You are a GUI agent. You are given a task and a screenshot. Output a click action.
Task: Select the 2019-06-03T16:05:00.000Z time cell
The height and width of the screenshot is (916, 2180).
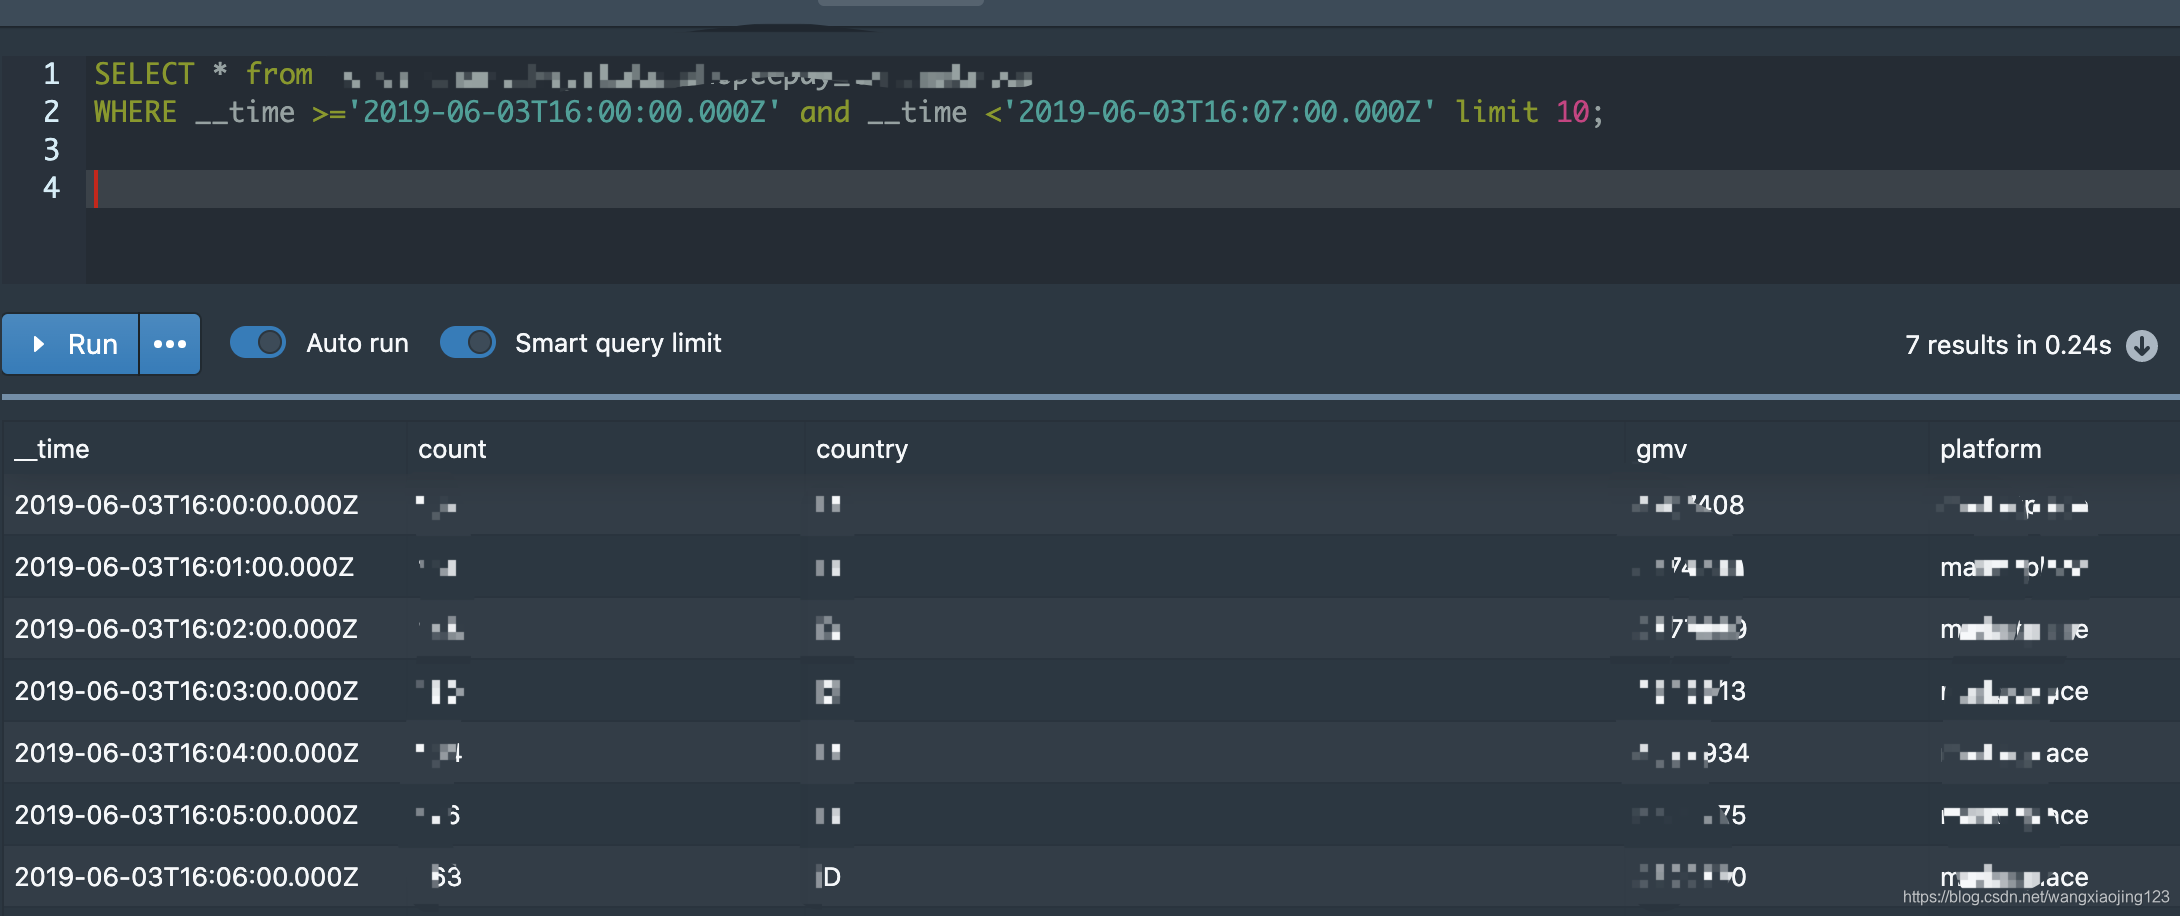(186, 815)
